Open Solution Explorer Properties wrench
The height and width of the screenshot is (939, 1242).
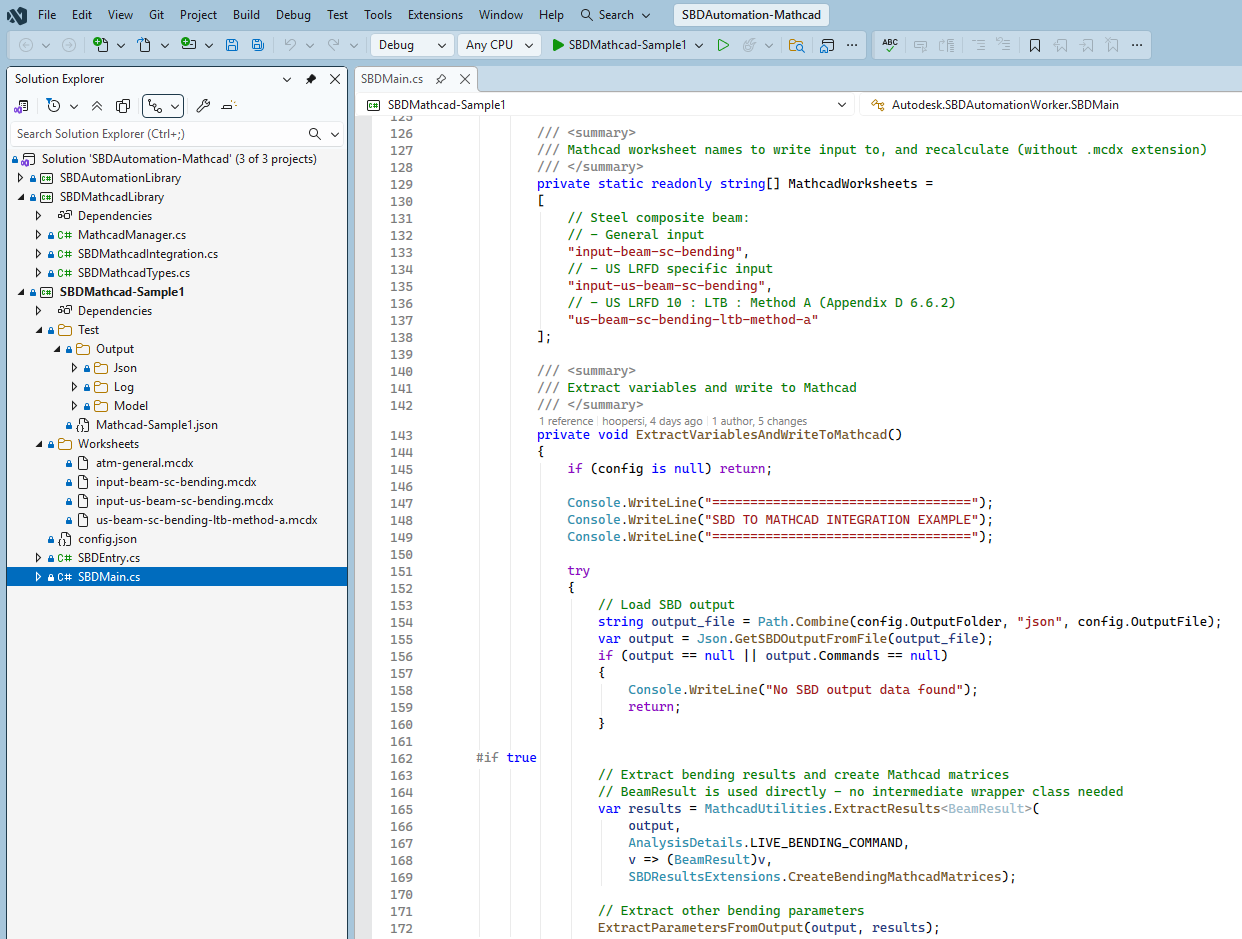pos(205,105)
